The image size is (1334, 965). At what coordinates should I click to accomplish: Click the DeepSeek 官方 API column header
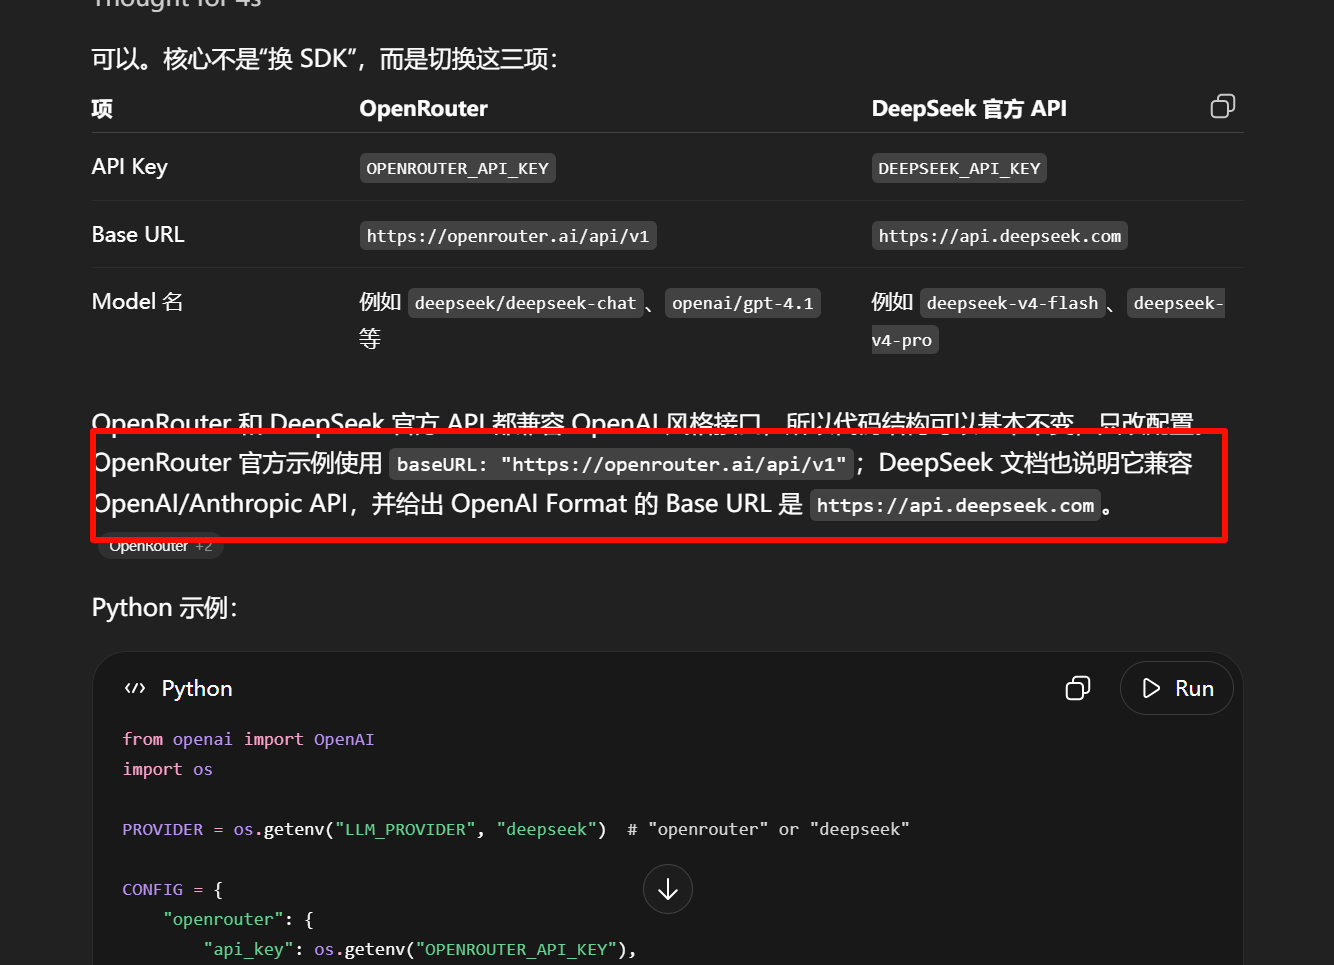(x=969, y=108)
